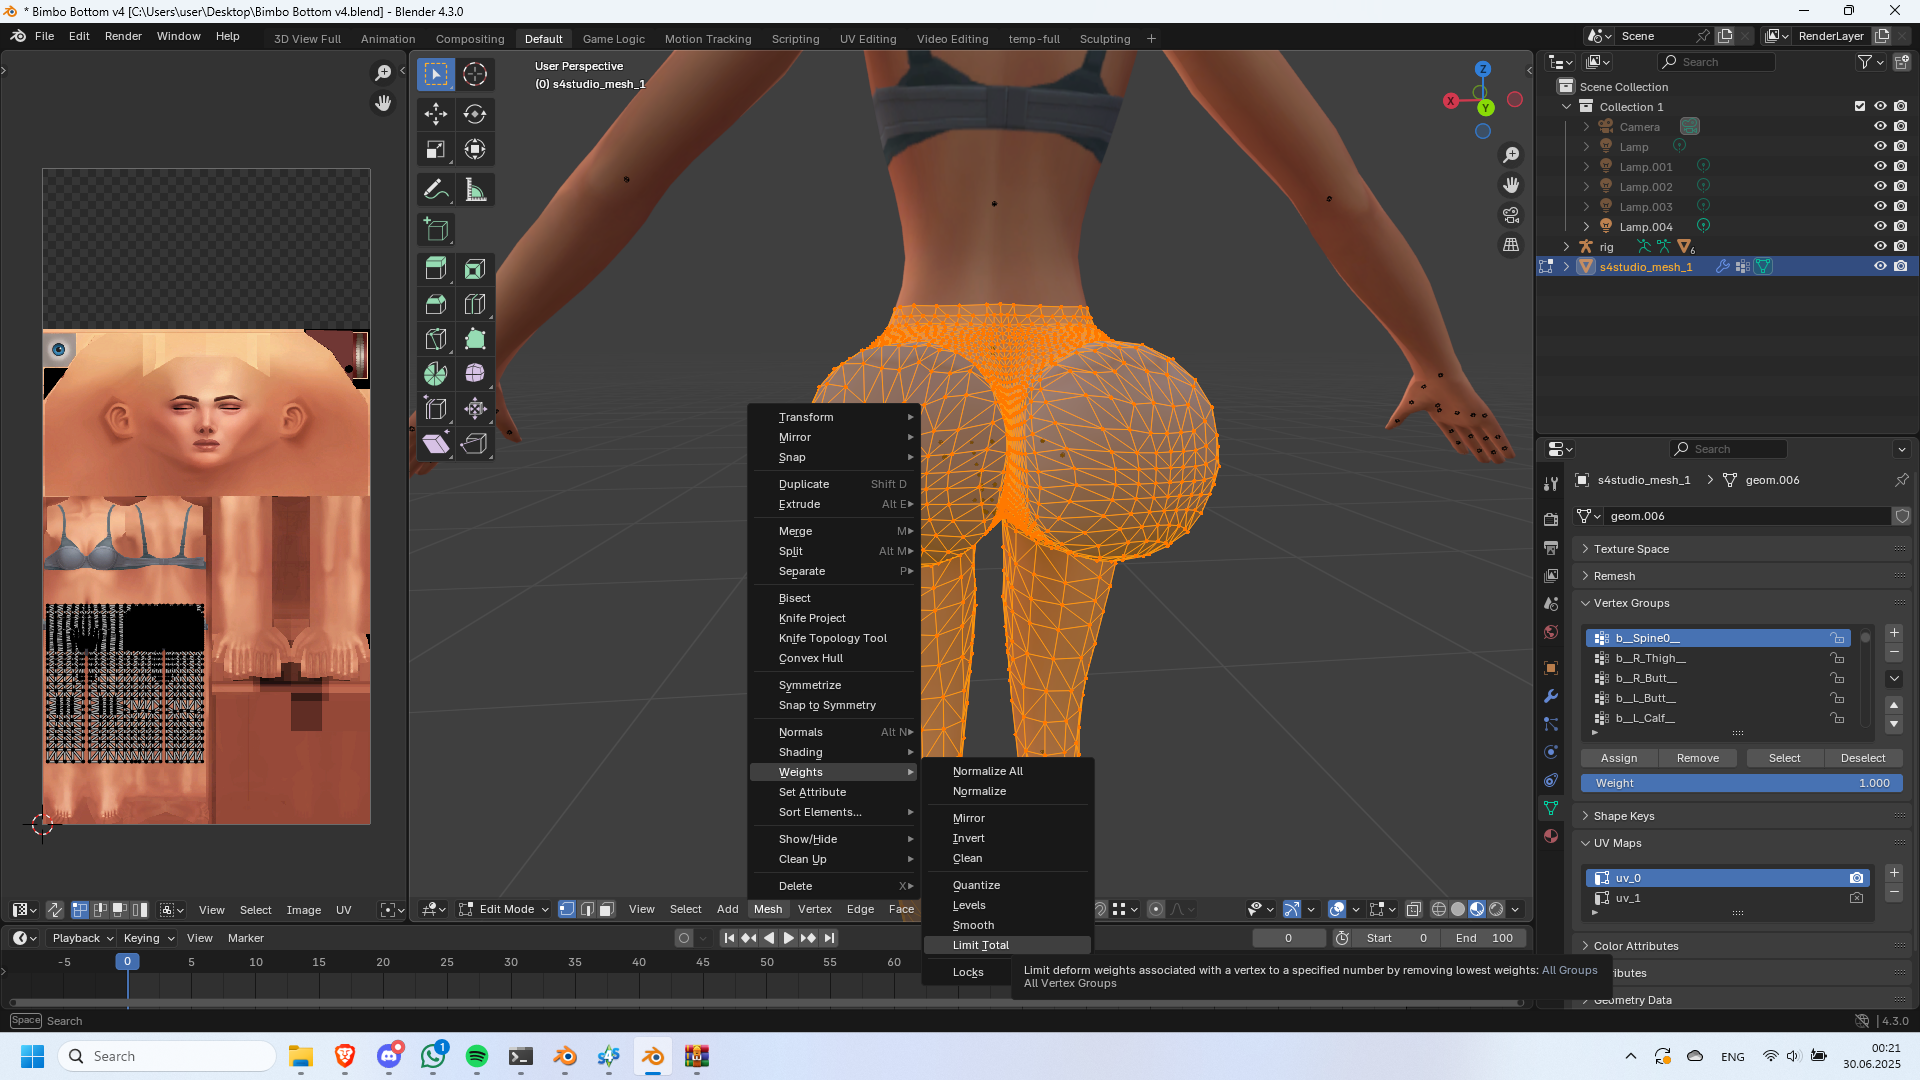Image resolution: width=1920 pixels, height=1080 pixels.
Task: Open the Edit Mode dropdown
Action: 505,909
